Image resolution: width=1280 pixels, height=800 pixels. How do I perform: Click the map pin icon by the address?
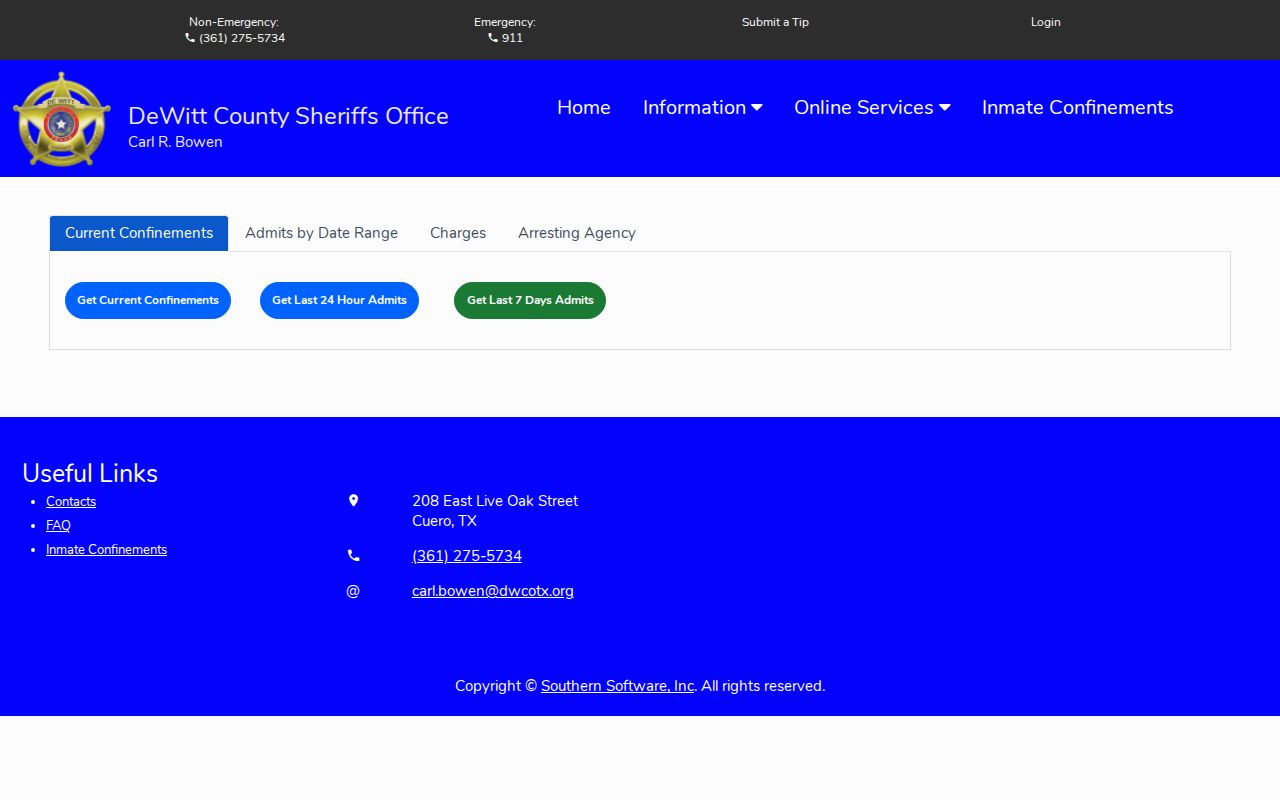pos(353,501)
